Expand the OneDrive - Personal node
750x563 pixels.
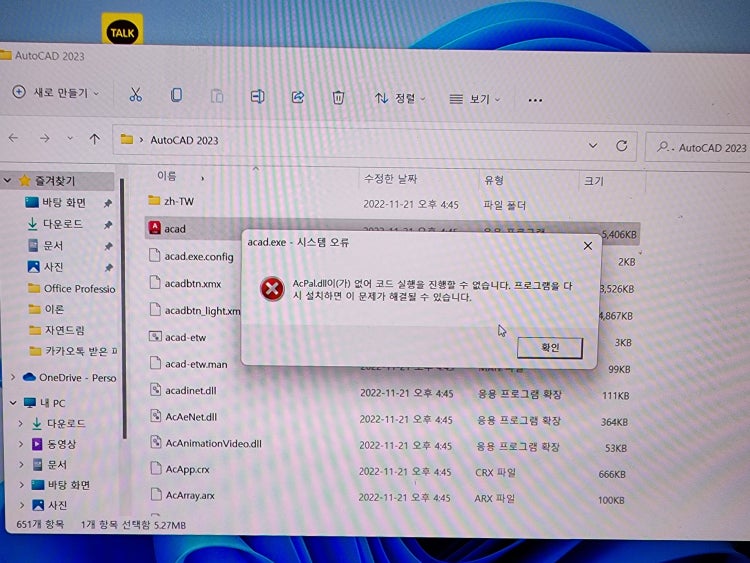pos(13,377)
